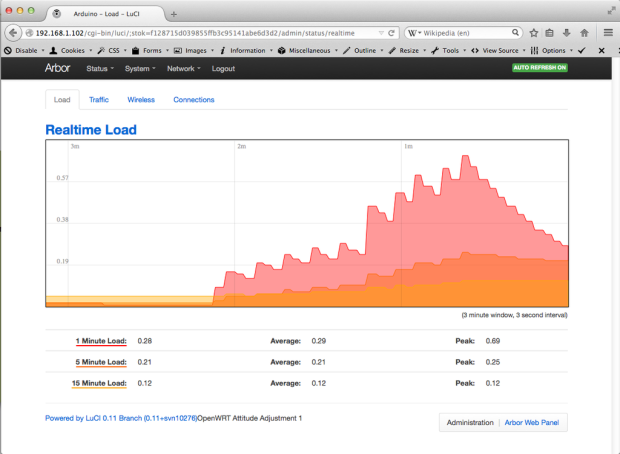This screenshot has width=620, height=454.
Task: Open the Outline toolbar menu
Action: pyautogui.click(x=363, y=50)
